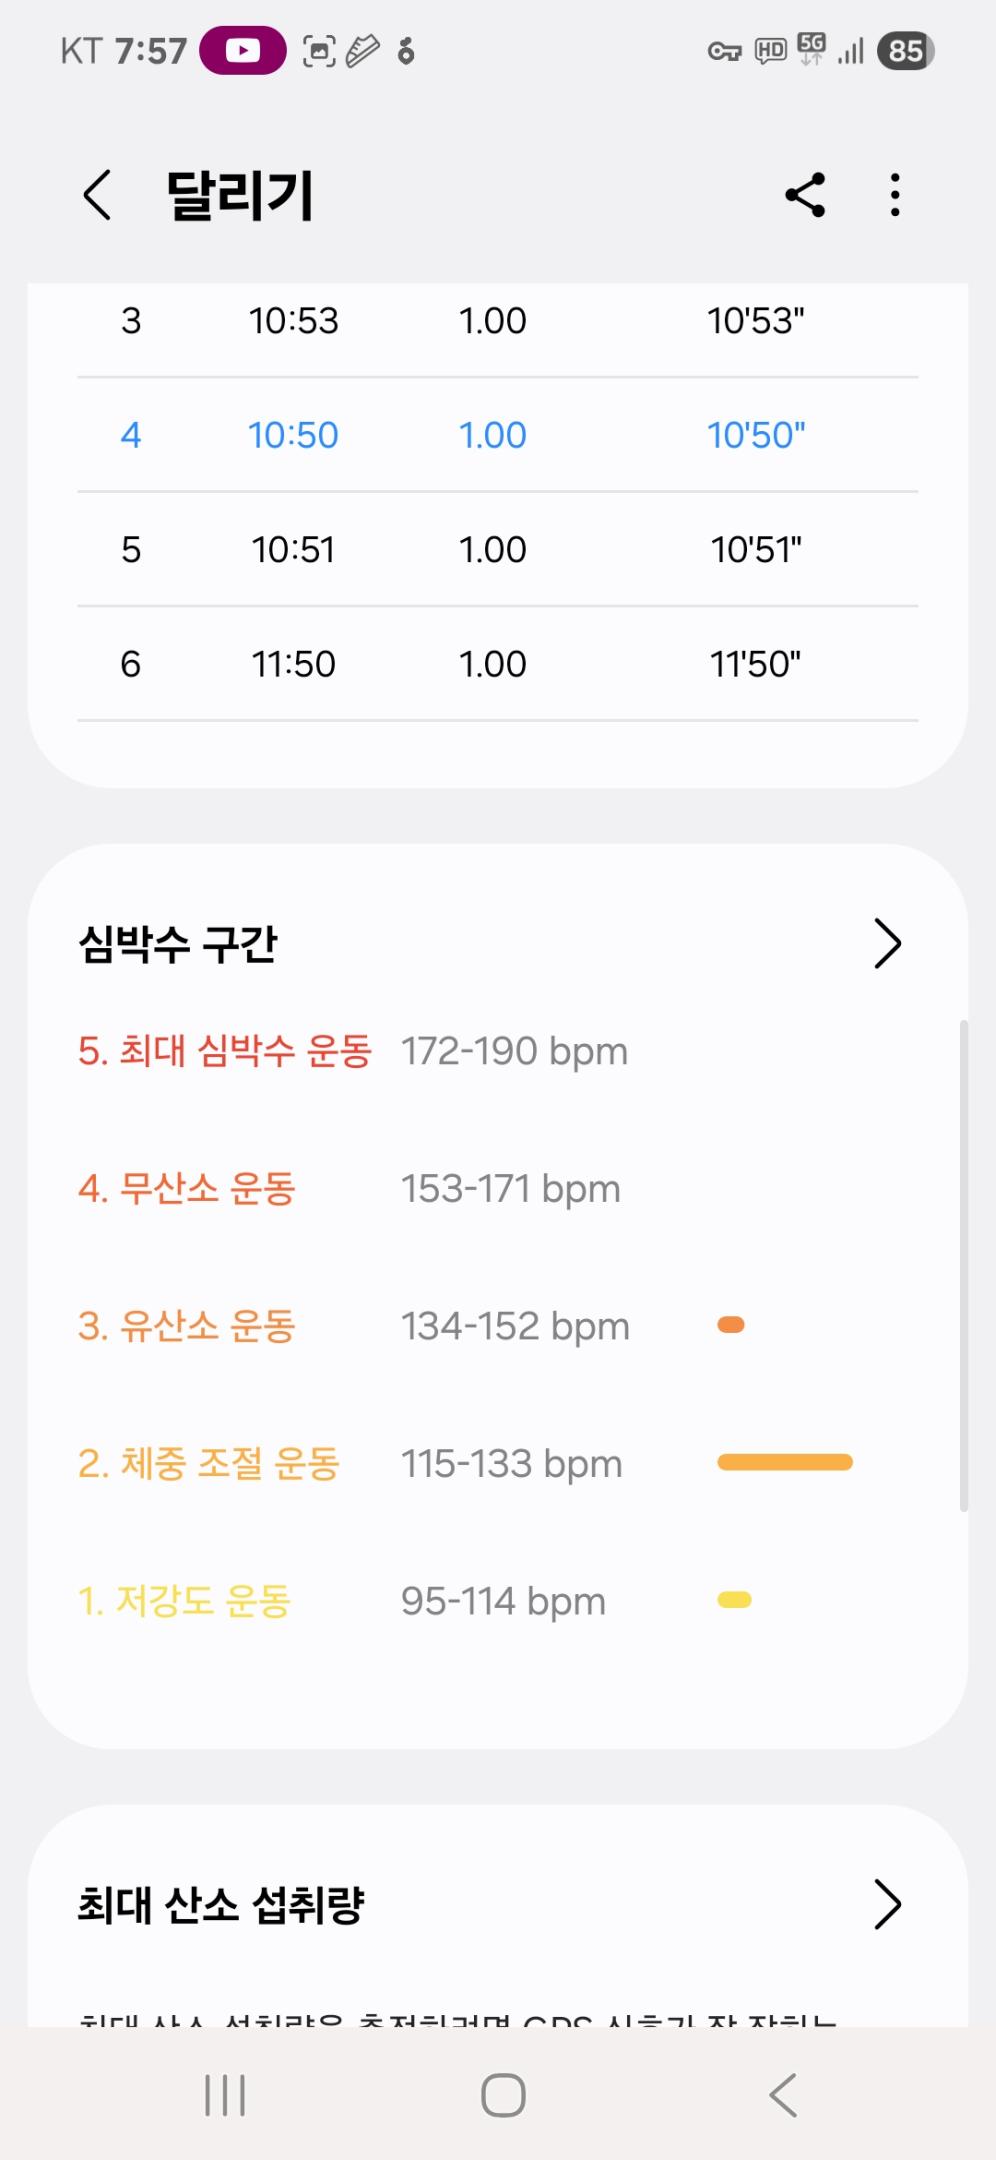The image size is (996, 2160).
Task: Select lap 6 row with 11:50 time
Action: tap(497, 664)
